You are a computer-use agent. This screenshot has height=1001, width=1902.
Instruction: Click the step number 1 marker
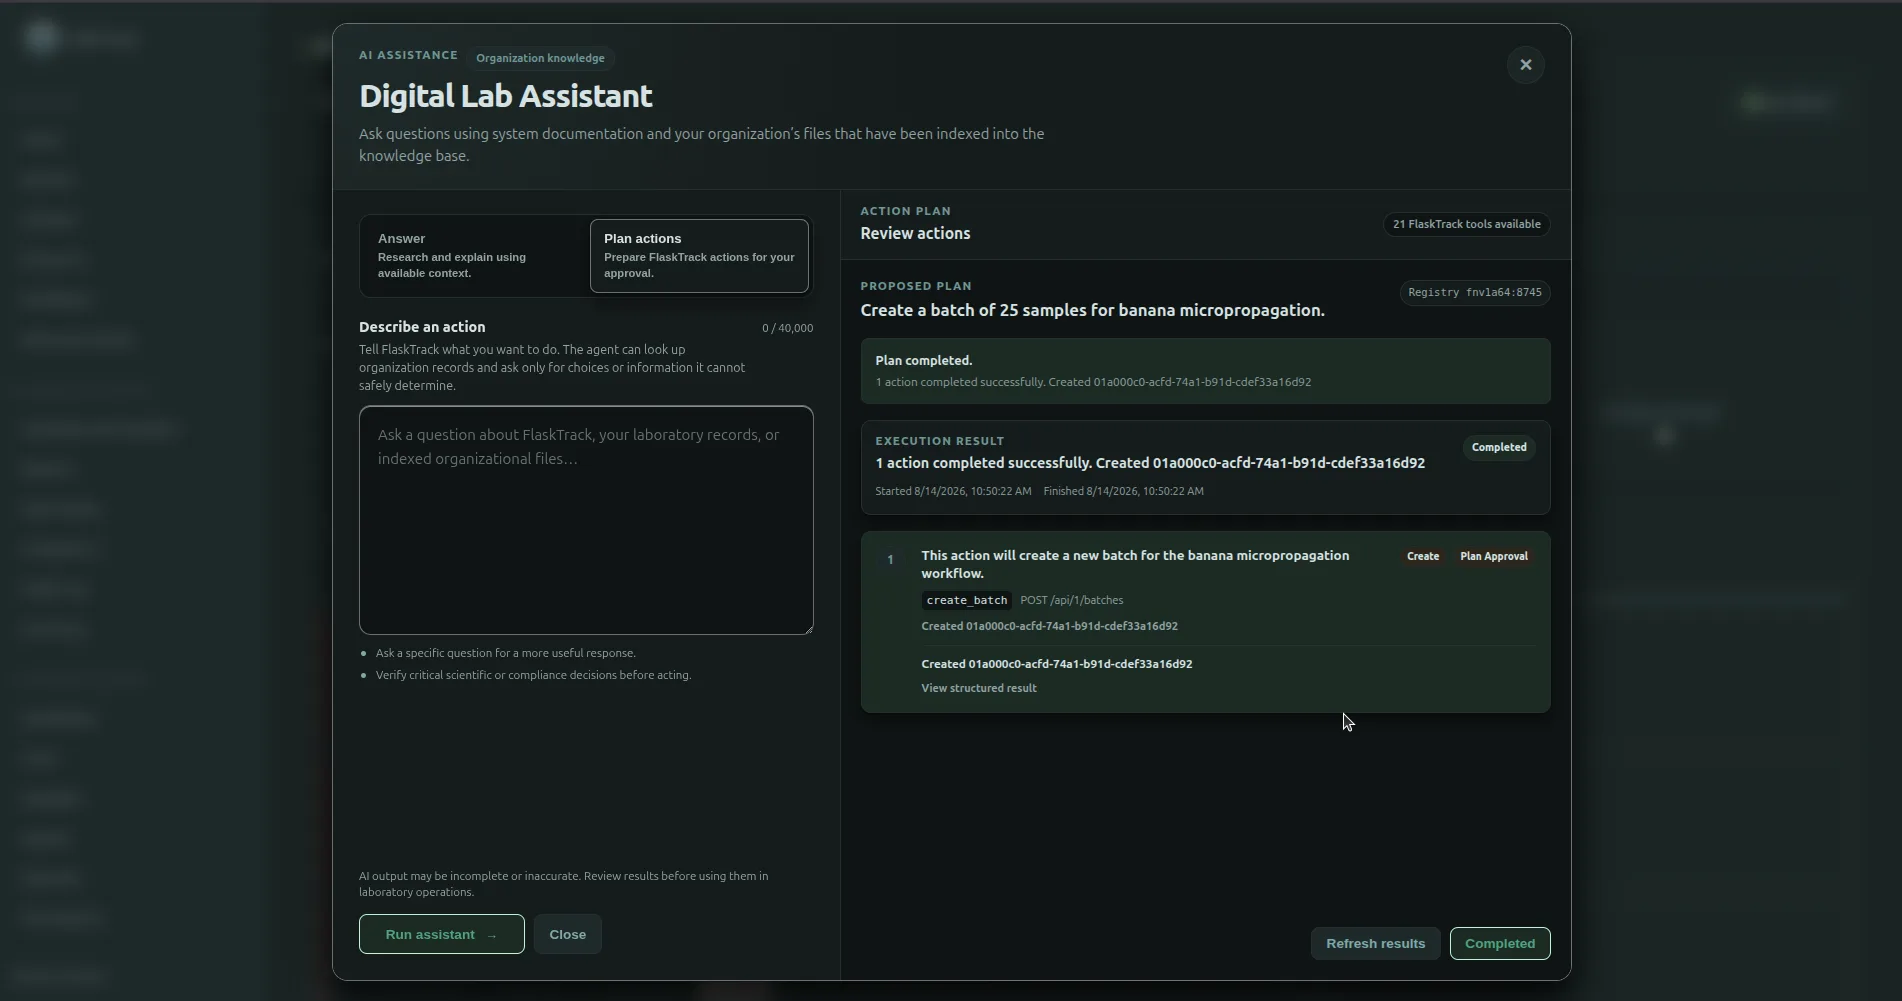(x=890, y=559)
